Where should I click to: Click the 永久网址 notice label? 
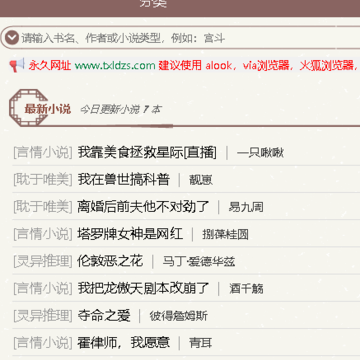[x=50, y=65]
